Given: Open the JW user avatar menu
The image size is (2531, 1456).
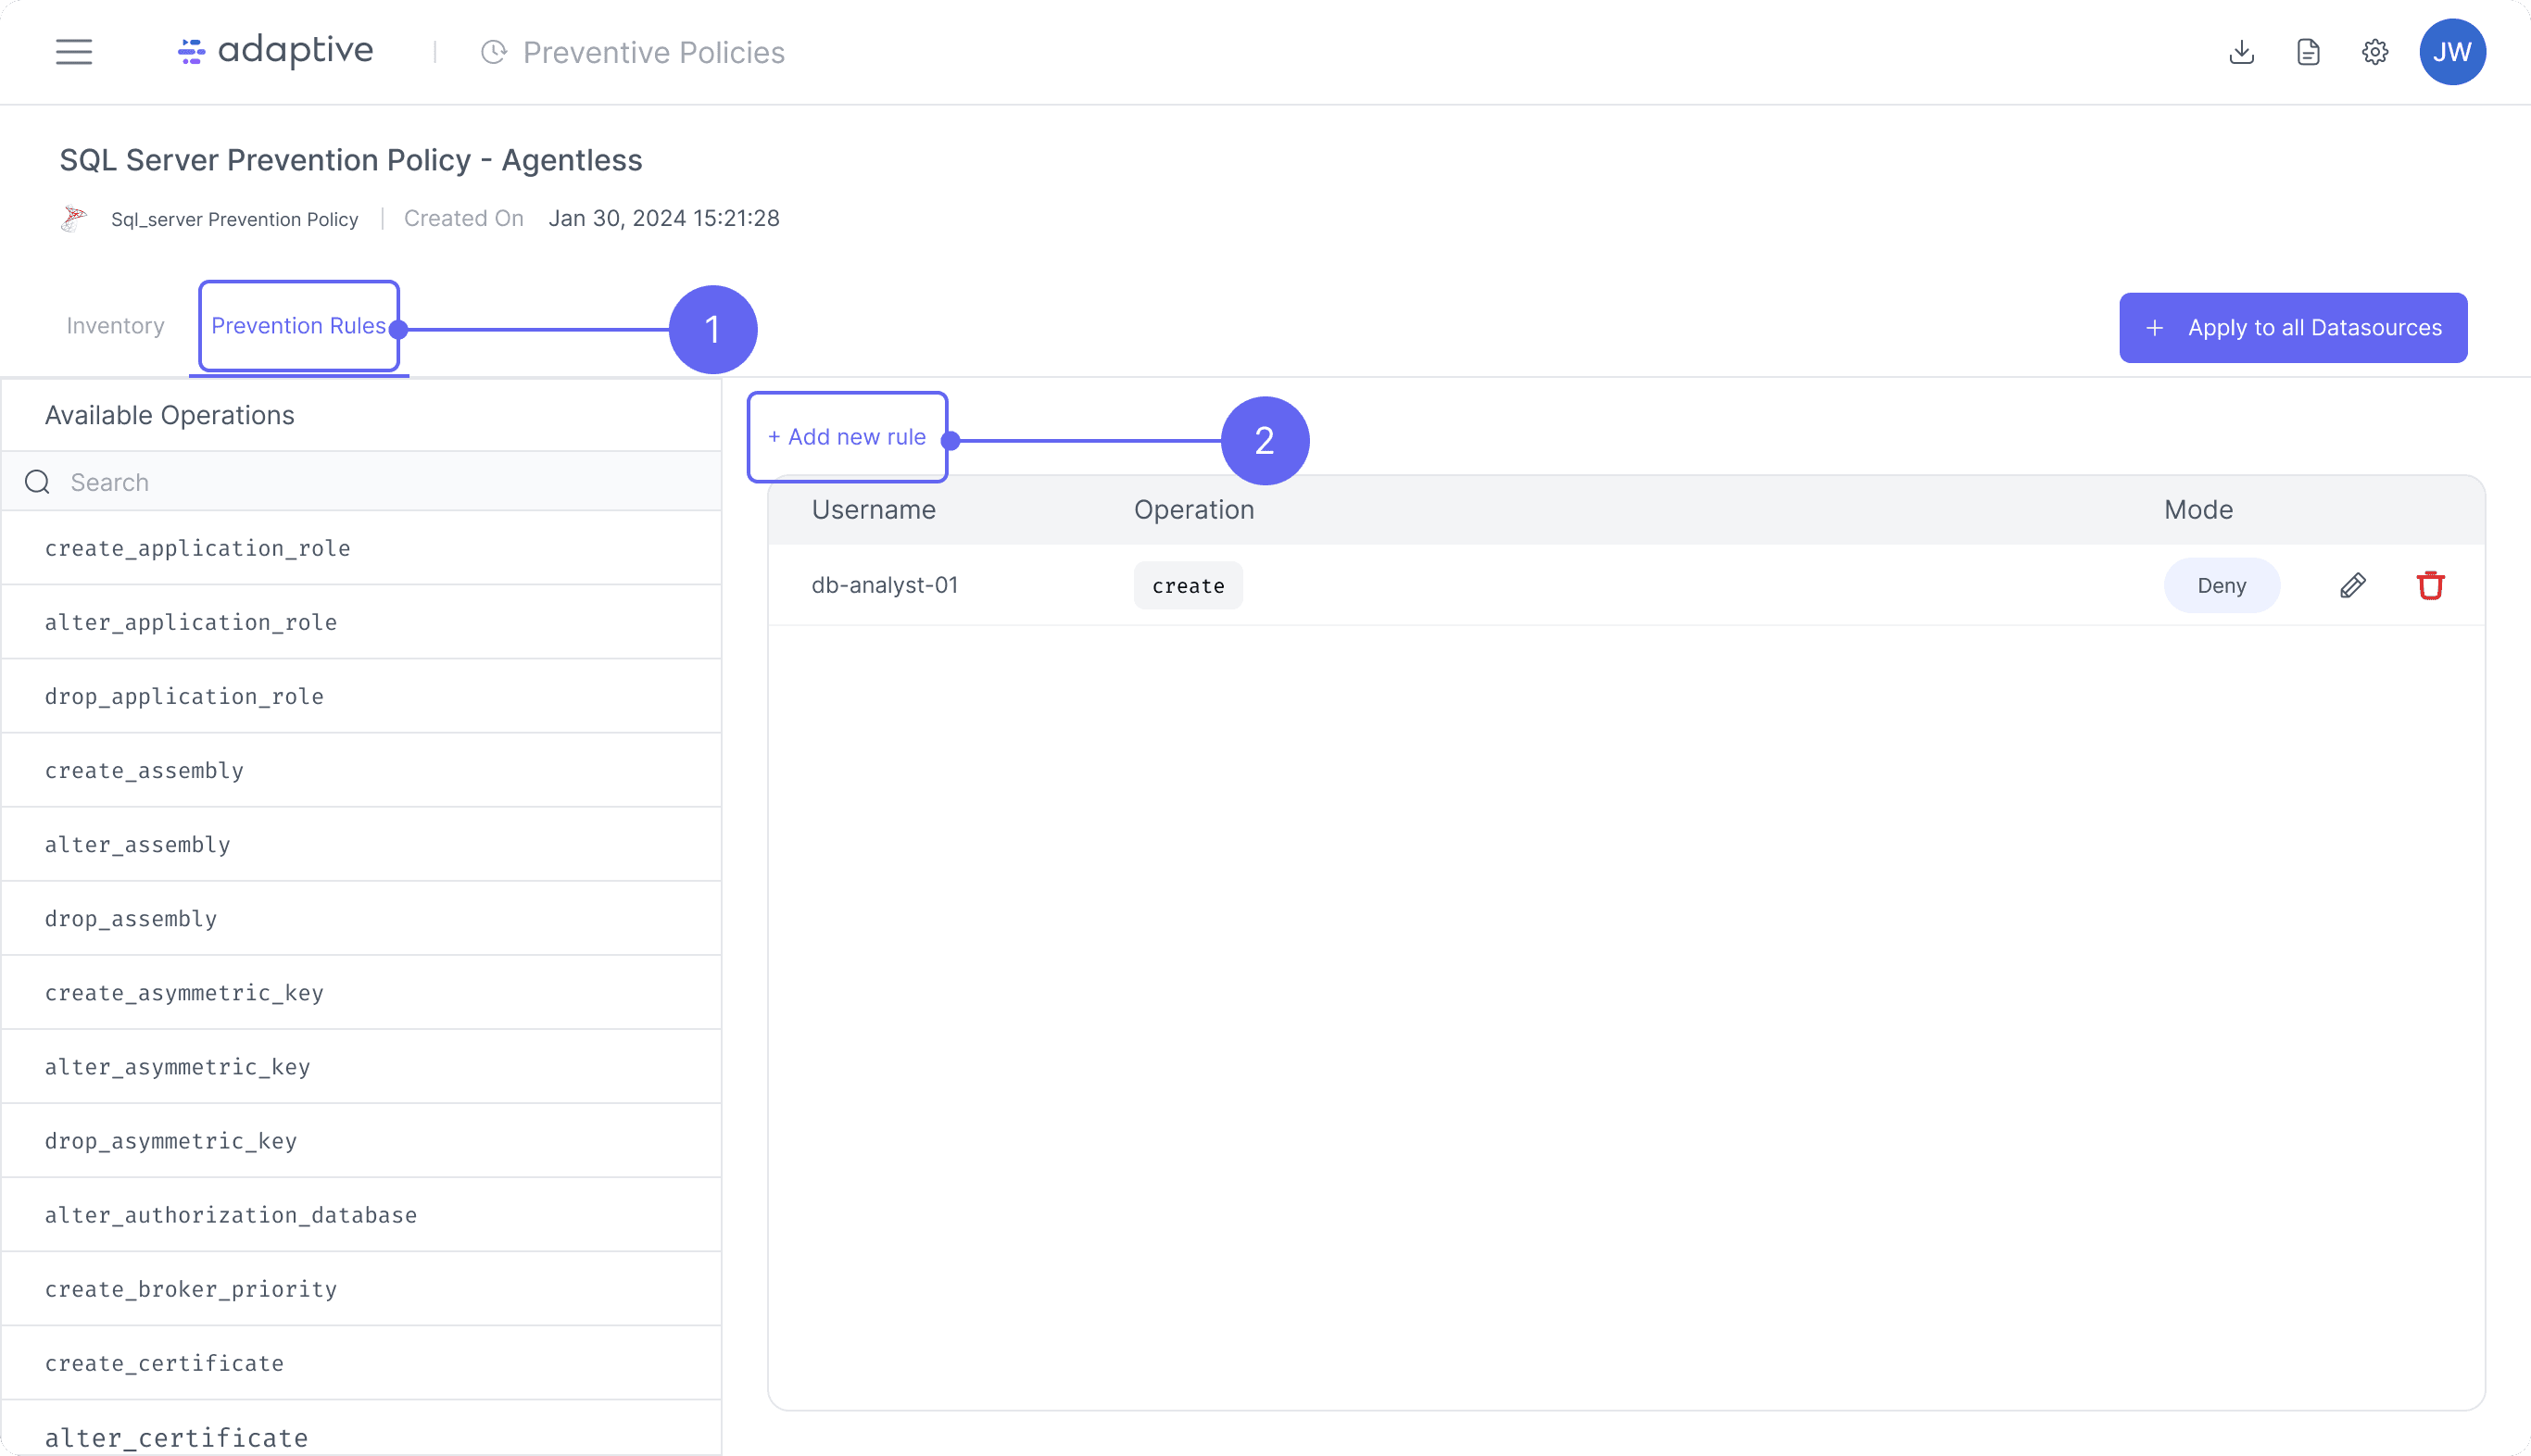Looking at the screenshot, I should point(2452,52).
